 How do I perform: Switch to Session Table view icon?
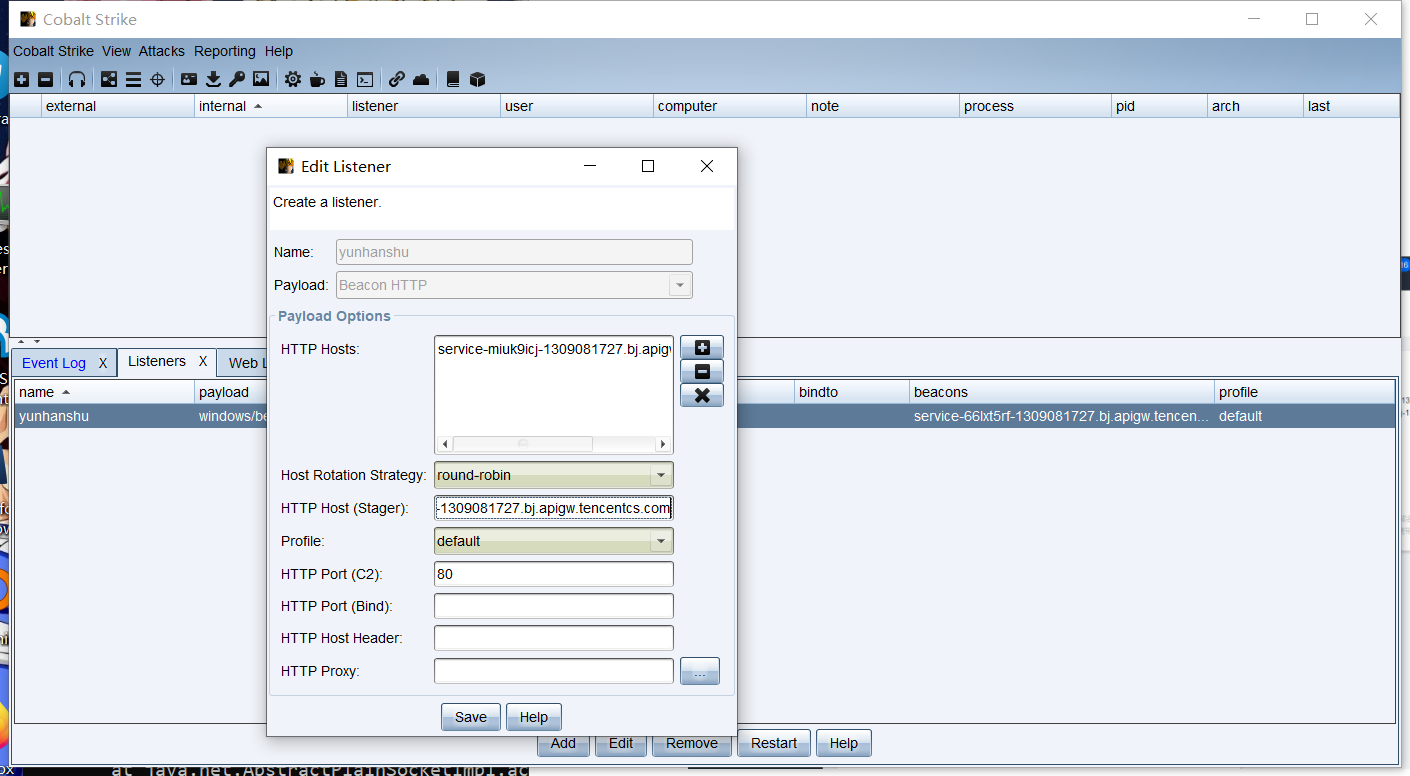click(133, 79)
